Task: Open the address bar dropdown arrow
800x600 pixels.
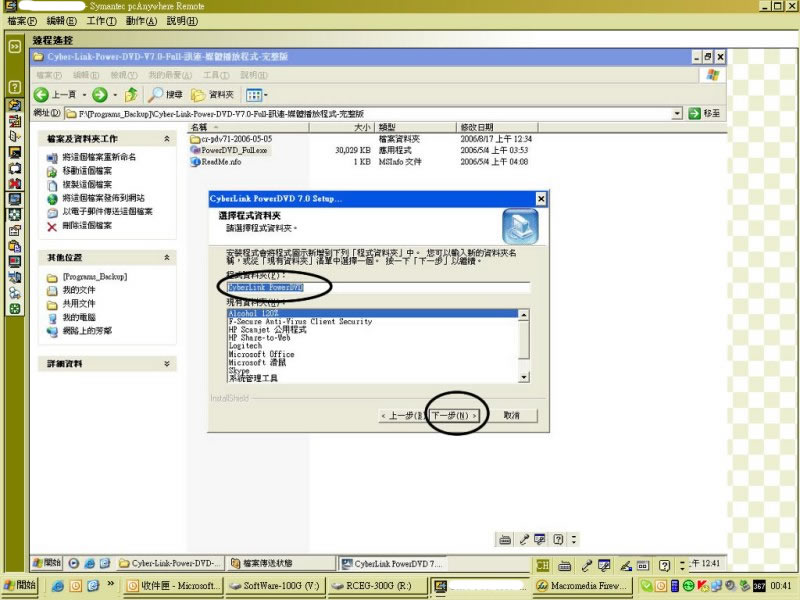Action: pos(677,113)
